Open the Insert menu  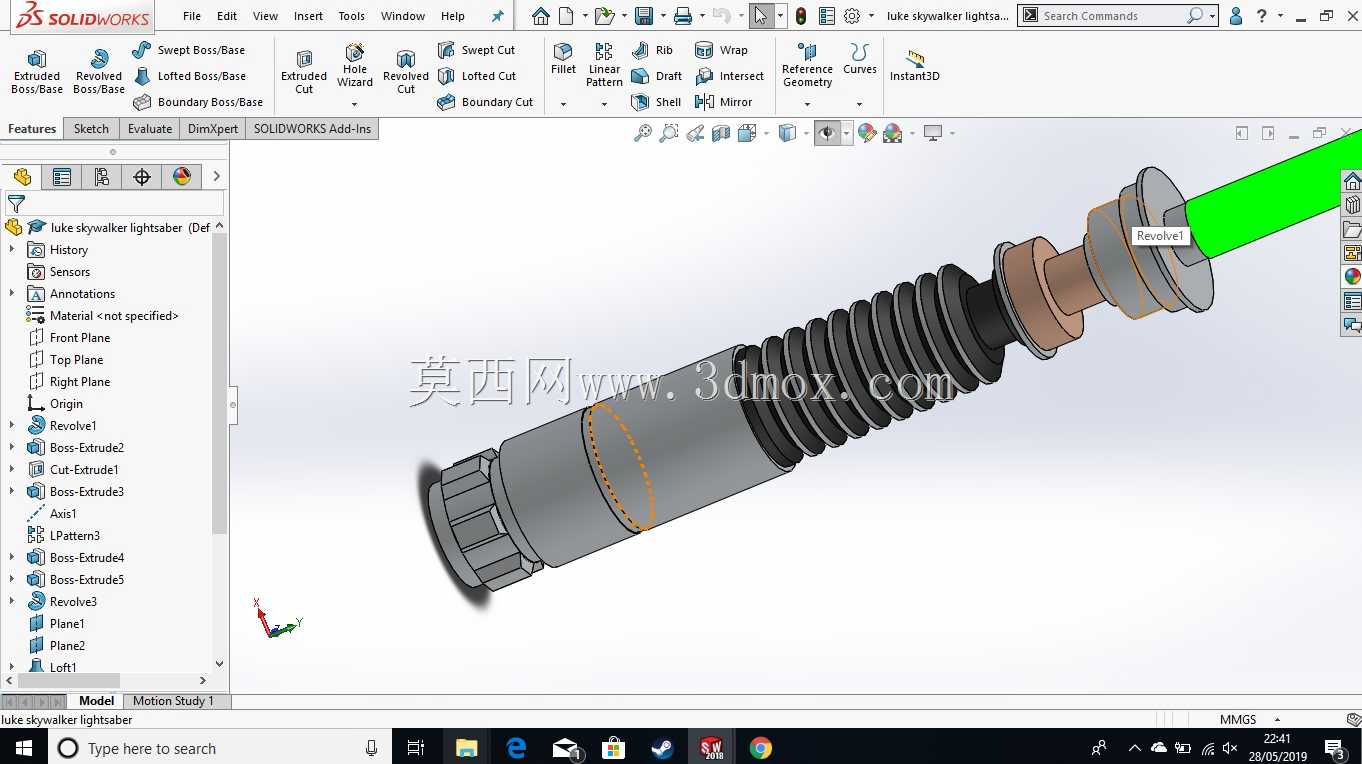pyautogui.click(x=308, y=16)
